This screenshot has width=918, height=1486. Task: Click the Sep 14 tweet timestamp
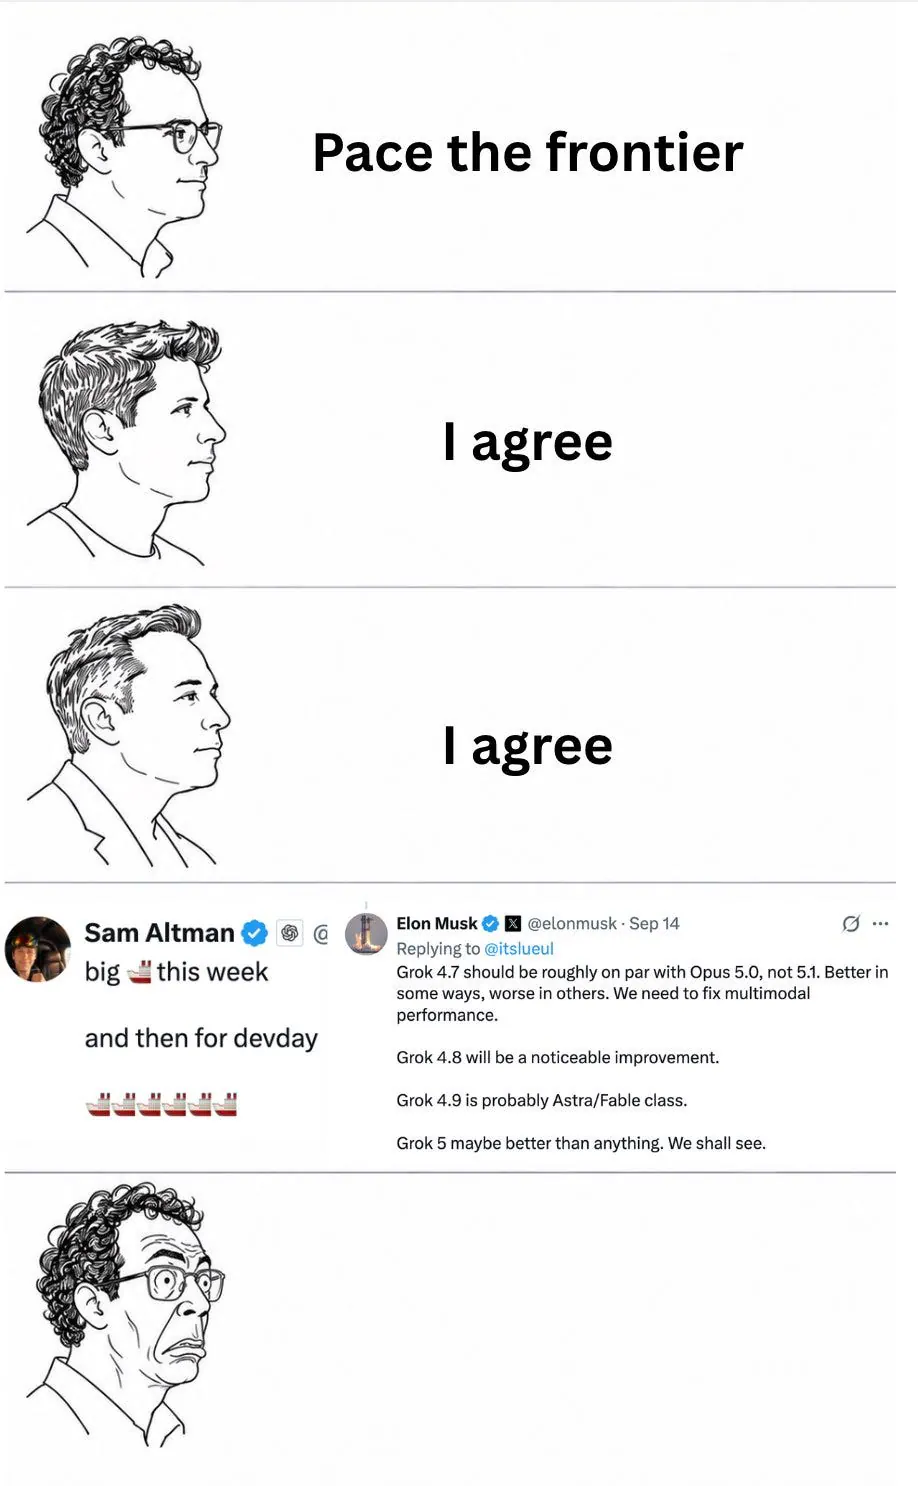(654, 923)
